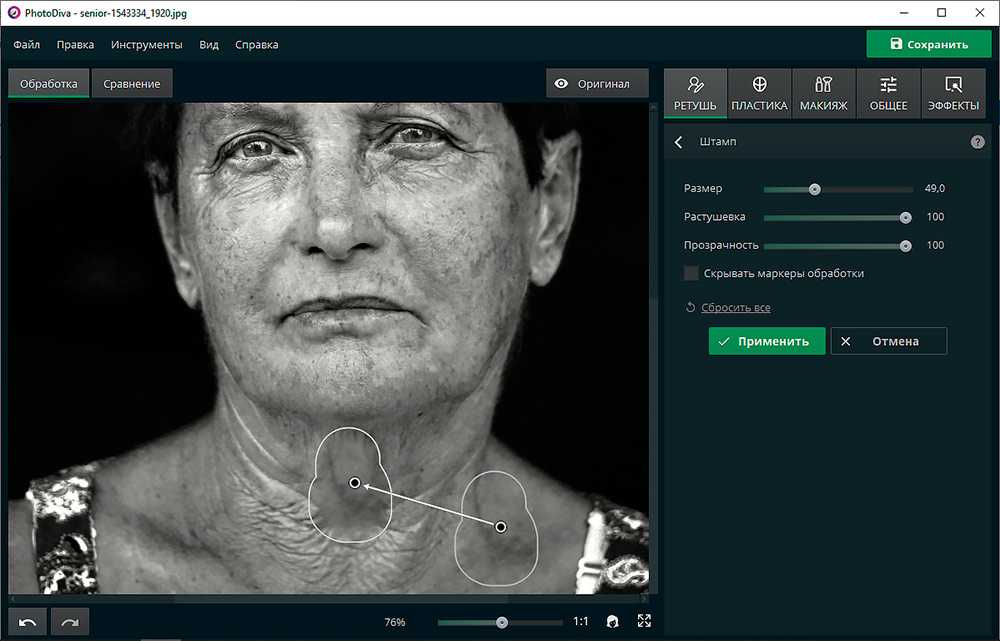Viewport: 1000px width, 641px height.
Task: Click the Размер slider handle
Action: [x=815, y=189]
